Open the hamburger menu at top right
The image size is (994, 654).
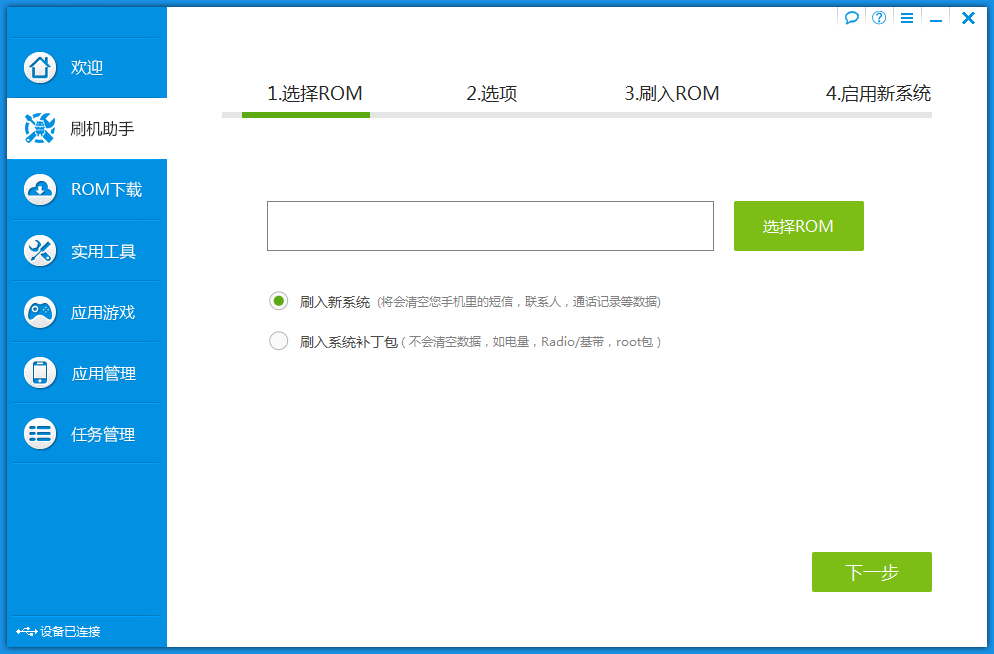click(x=906, y=17)
